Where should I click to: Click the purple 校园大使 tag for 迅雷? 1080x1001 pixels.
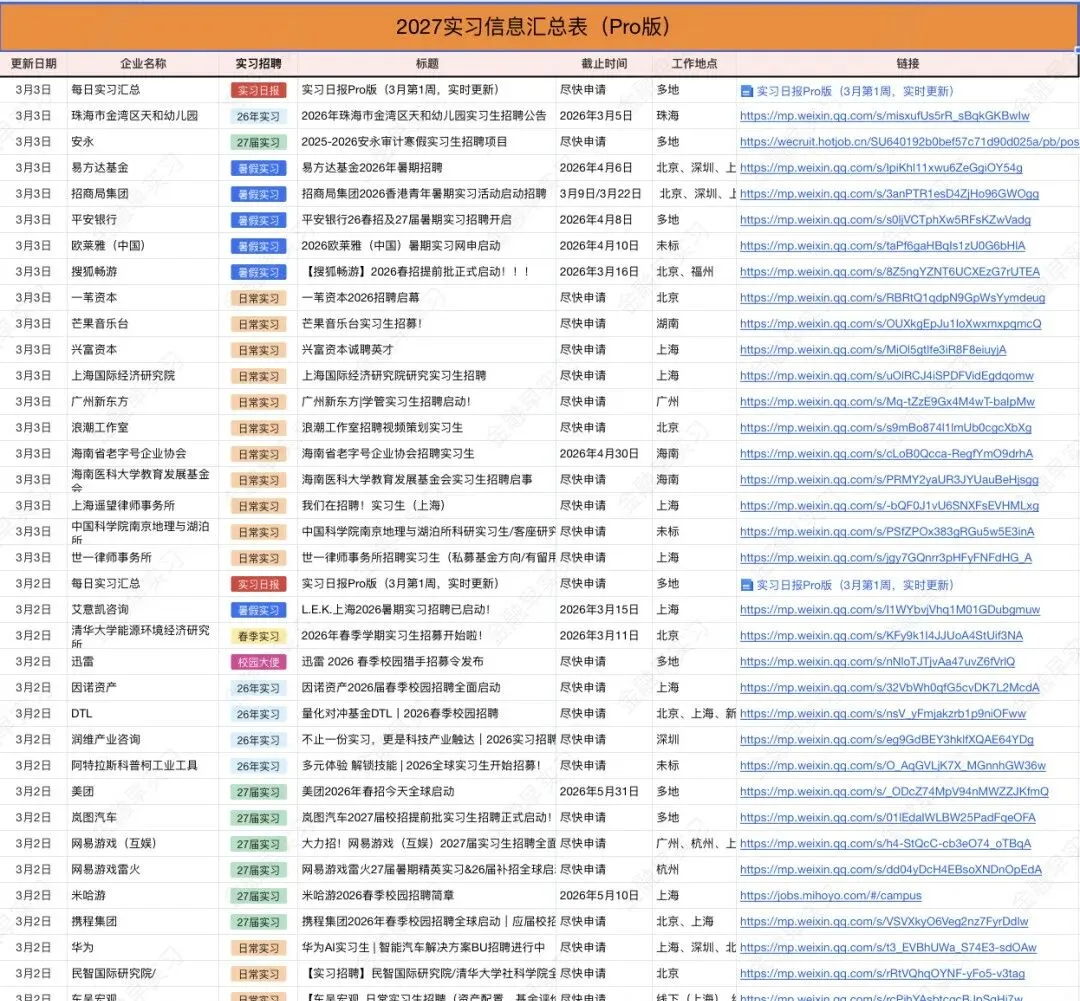point(258,663)
